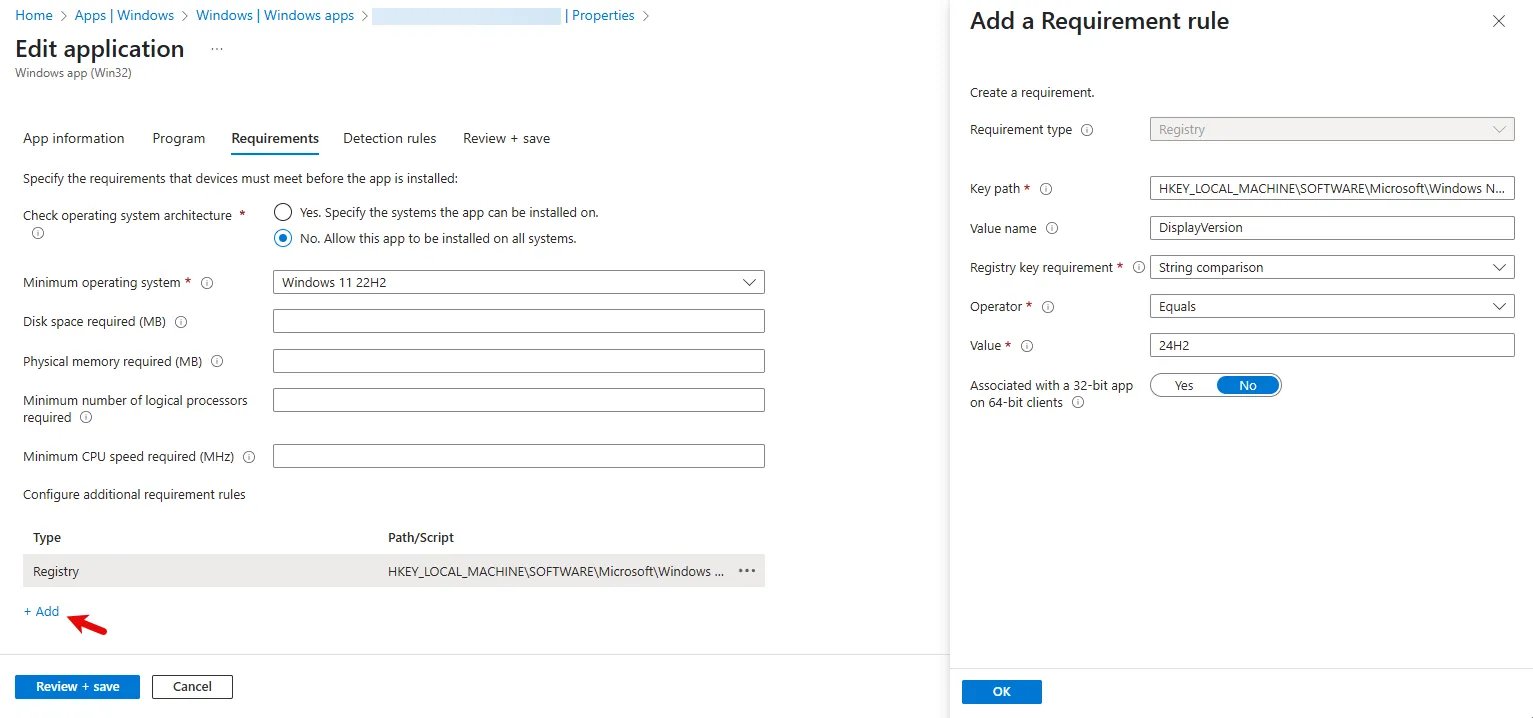Click info icon beside Value name
This screenshot has width=1533, height=718.
tap(1052, 228)
